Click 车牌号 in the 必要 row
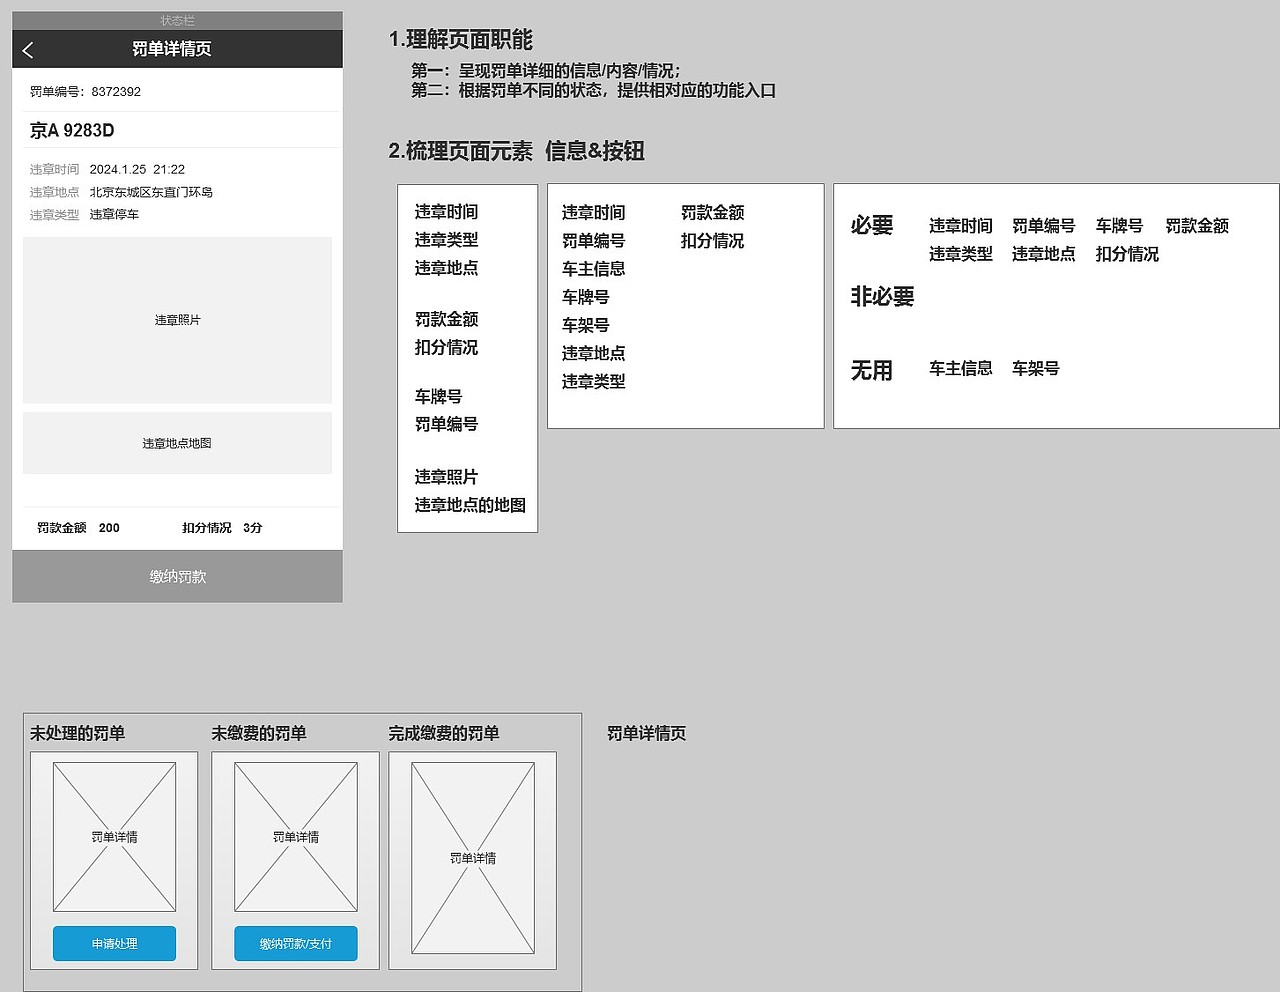This screenshot has height=992, width=1280. click(x=1119, y=226)
